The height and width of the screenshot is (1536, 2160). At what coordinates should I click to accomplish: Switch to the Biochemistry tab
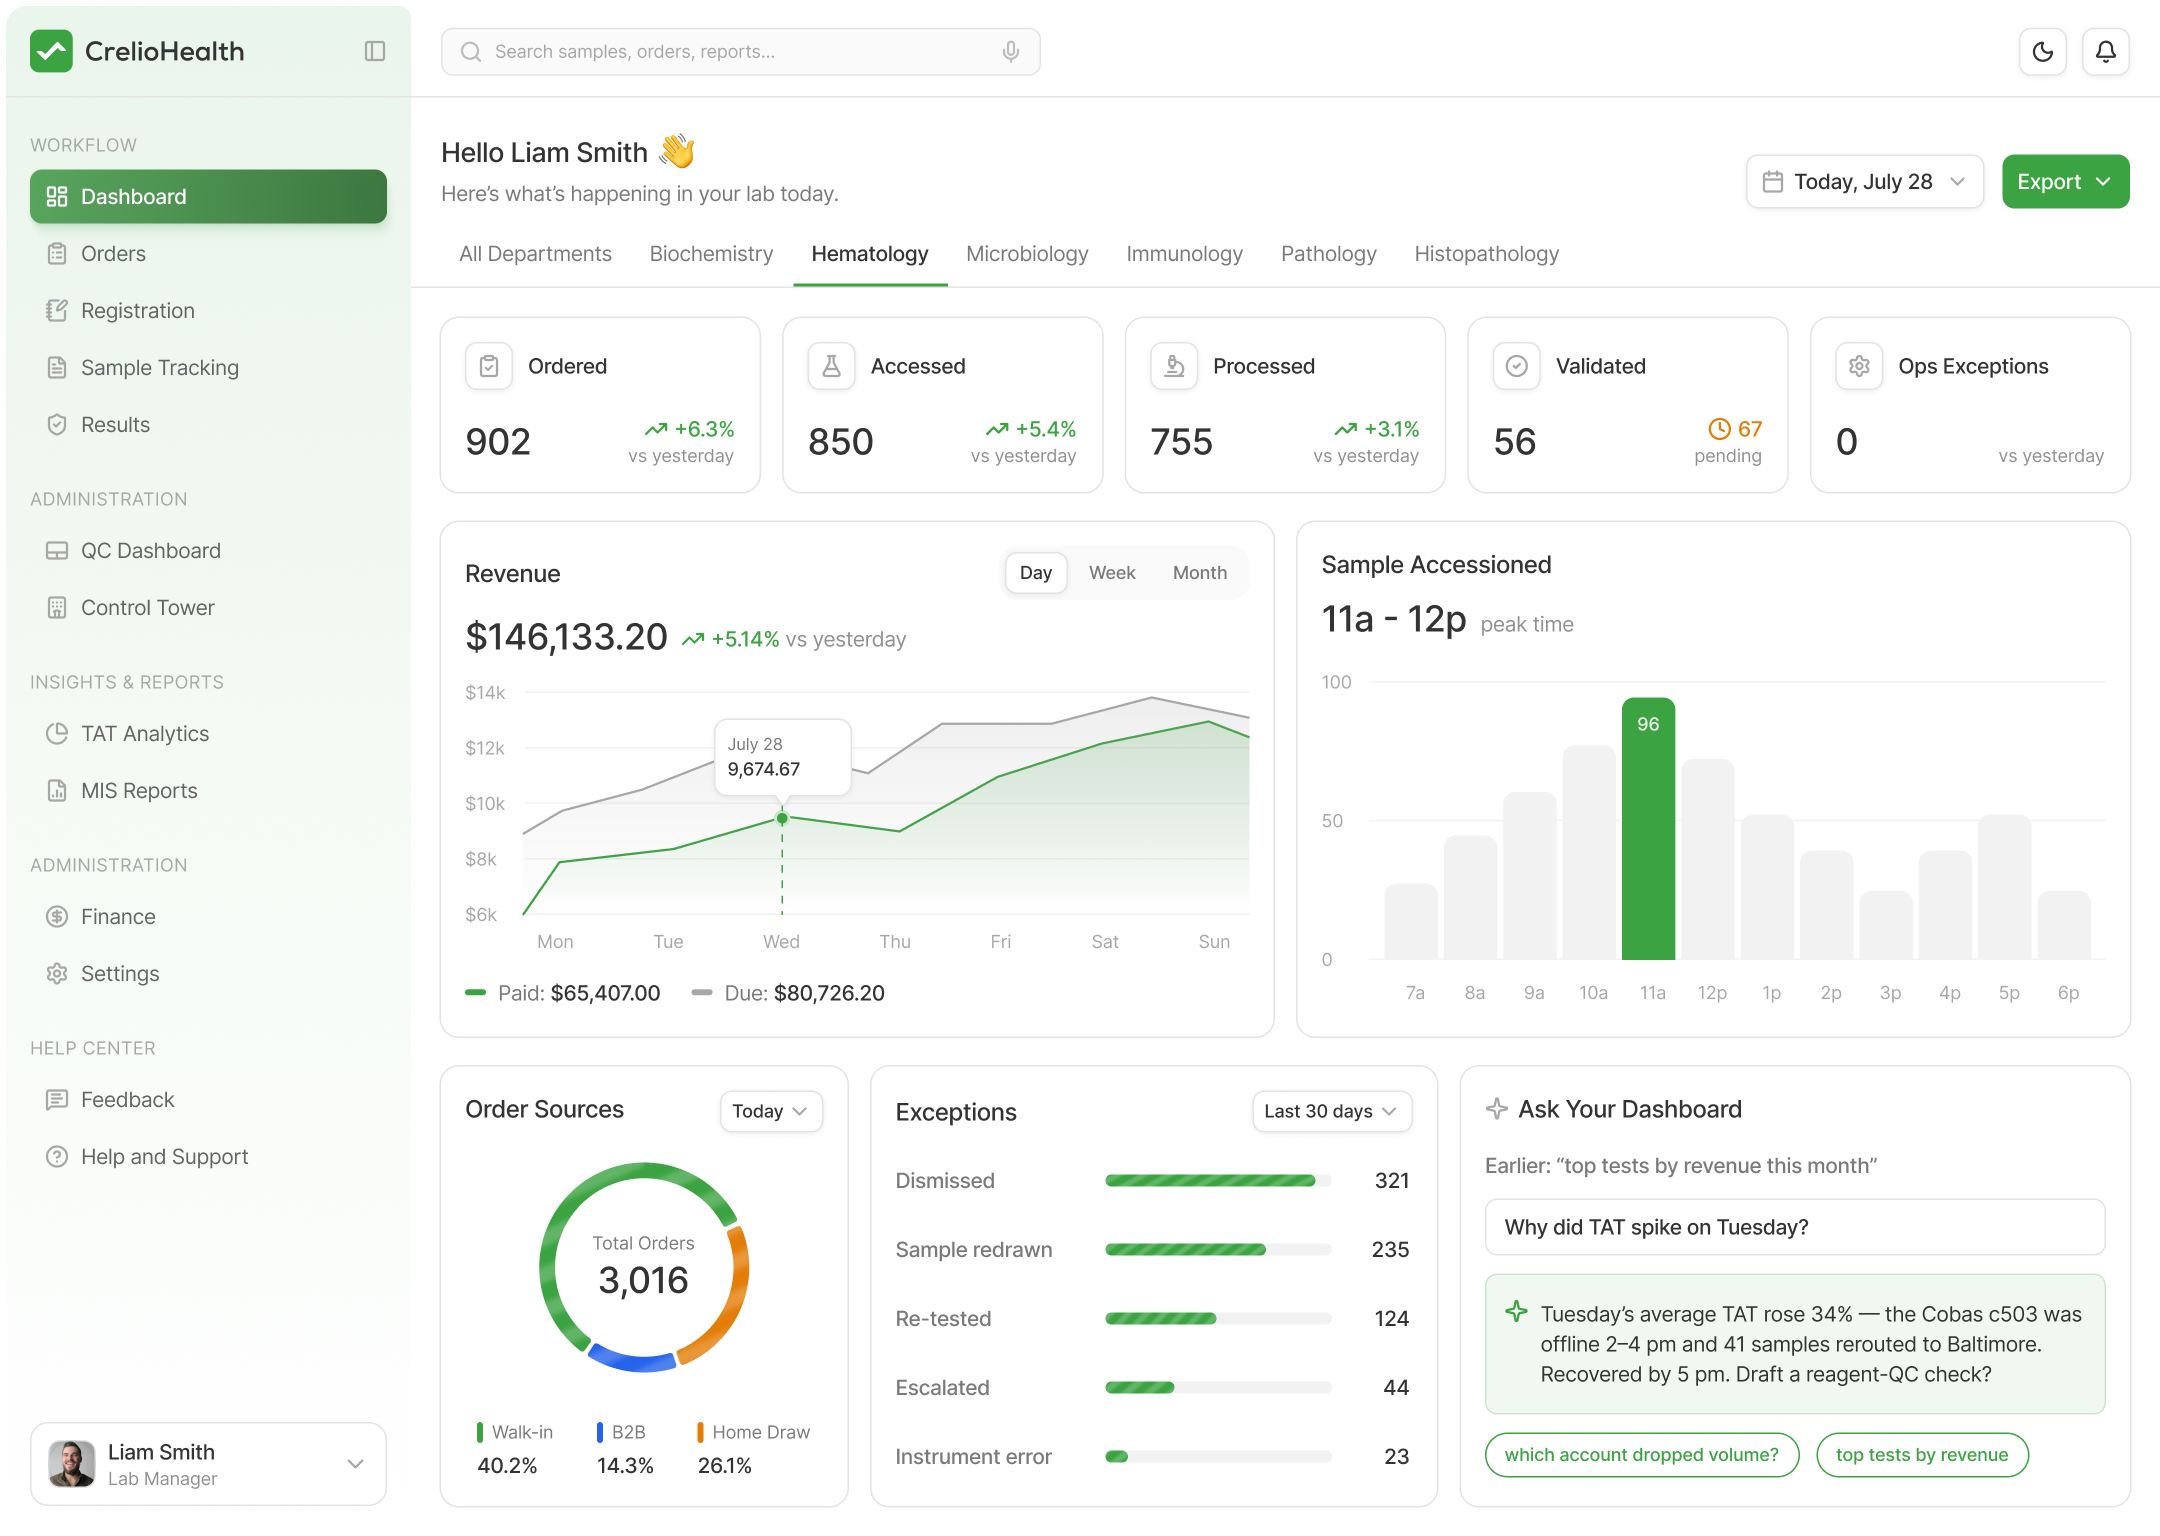tap(711, 254)
